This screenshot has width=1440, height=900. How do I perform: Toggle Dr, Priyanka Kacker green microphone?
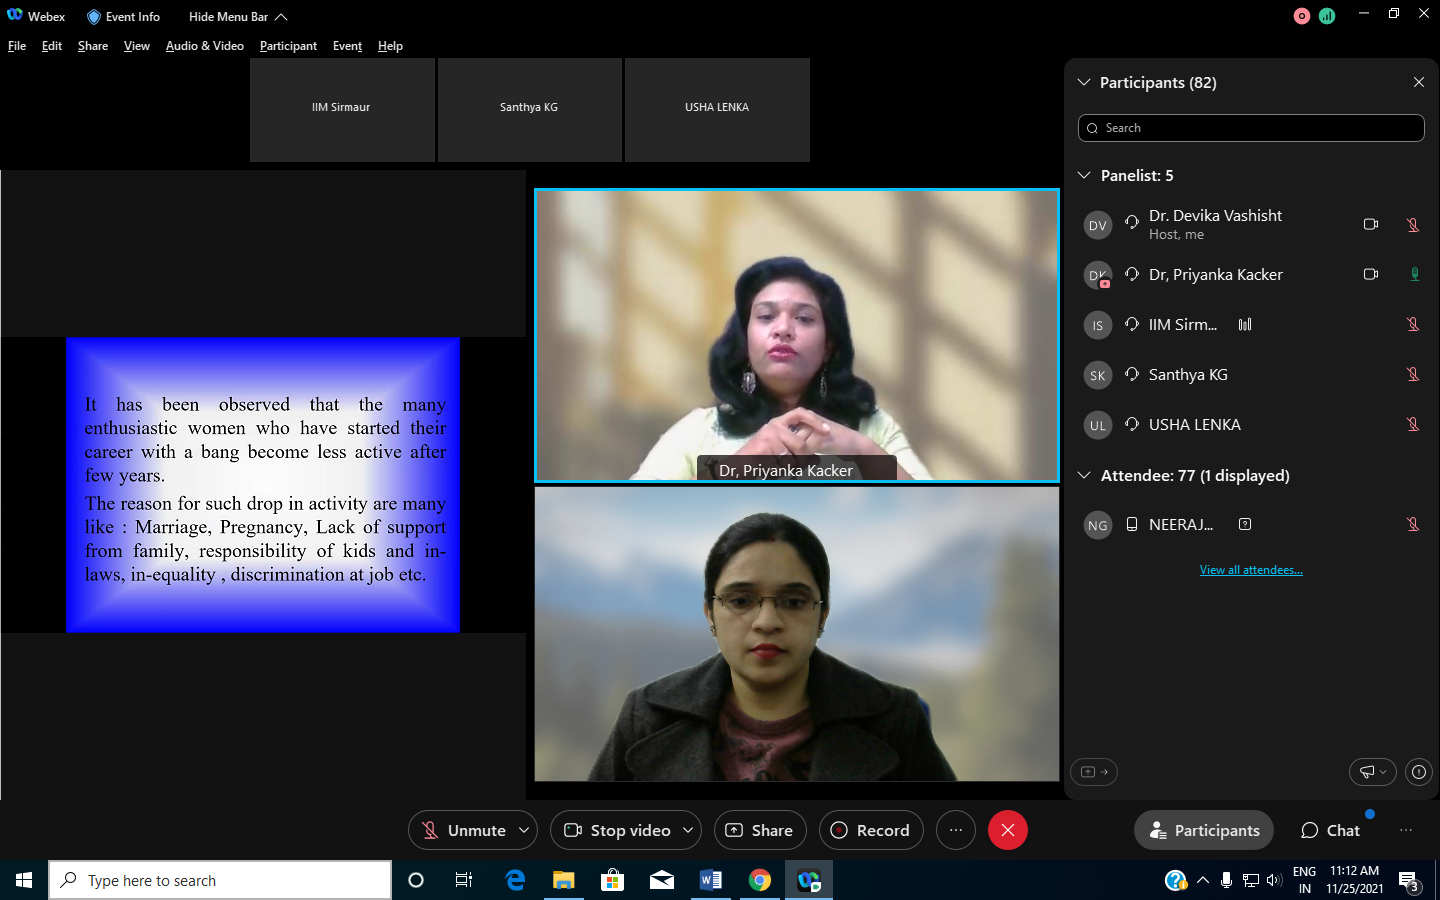(1414, 274)
